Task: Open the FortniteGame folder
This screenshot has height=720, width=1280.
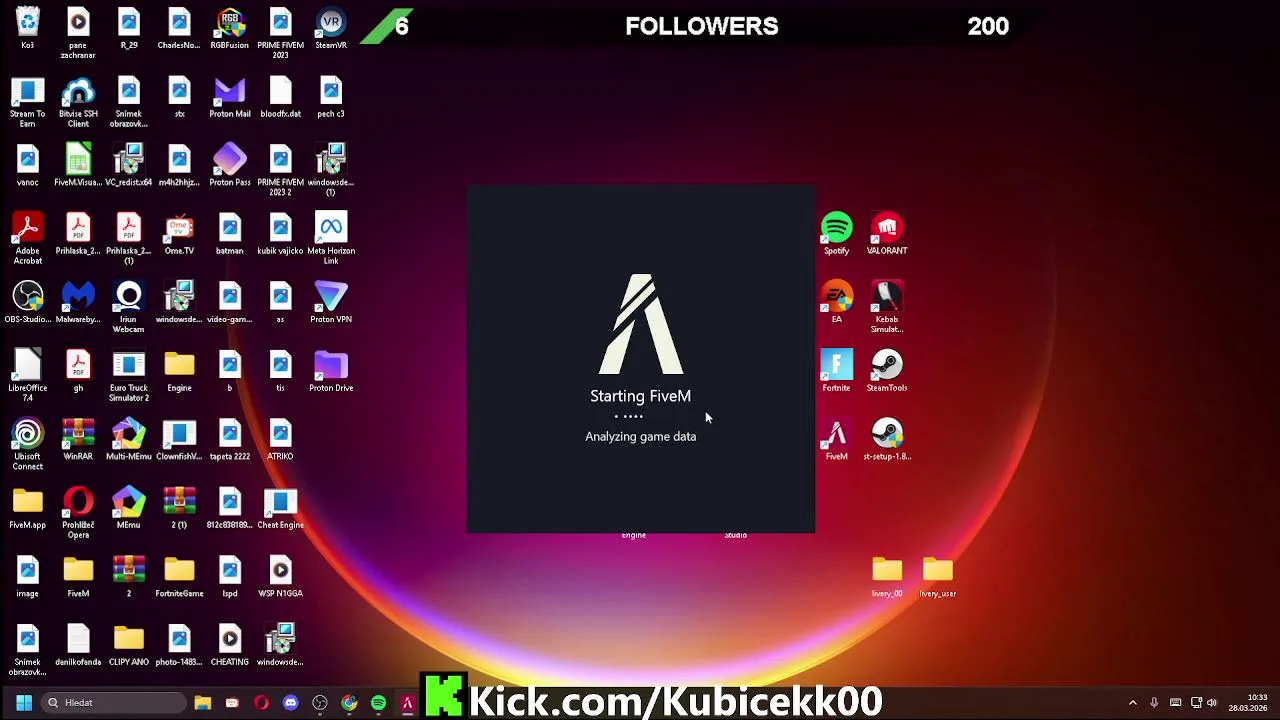Action: (x=179, y=577)
